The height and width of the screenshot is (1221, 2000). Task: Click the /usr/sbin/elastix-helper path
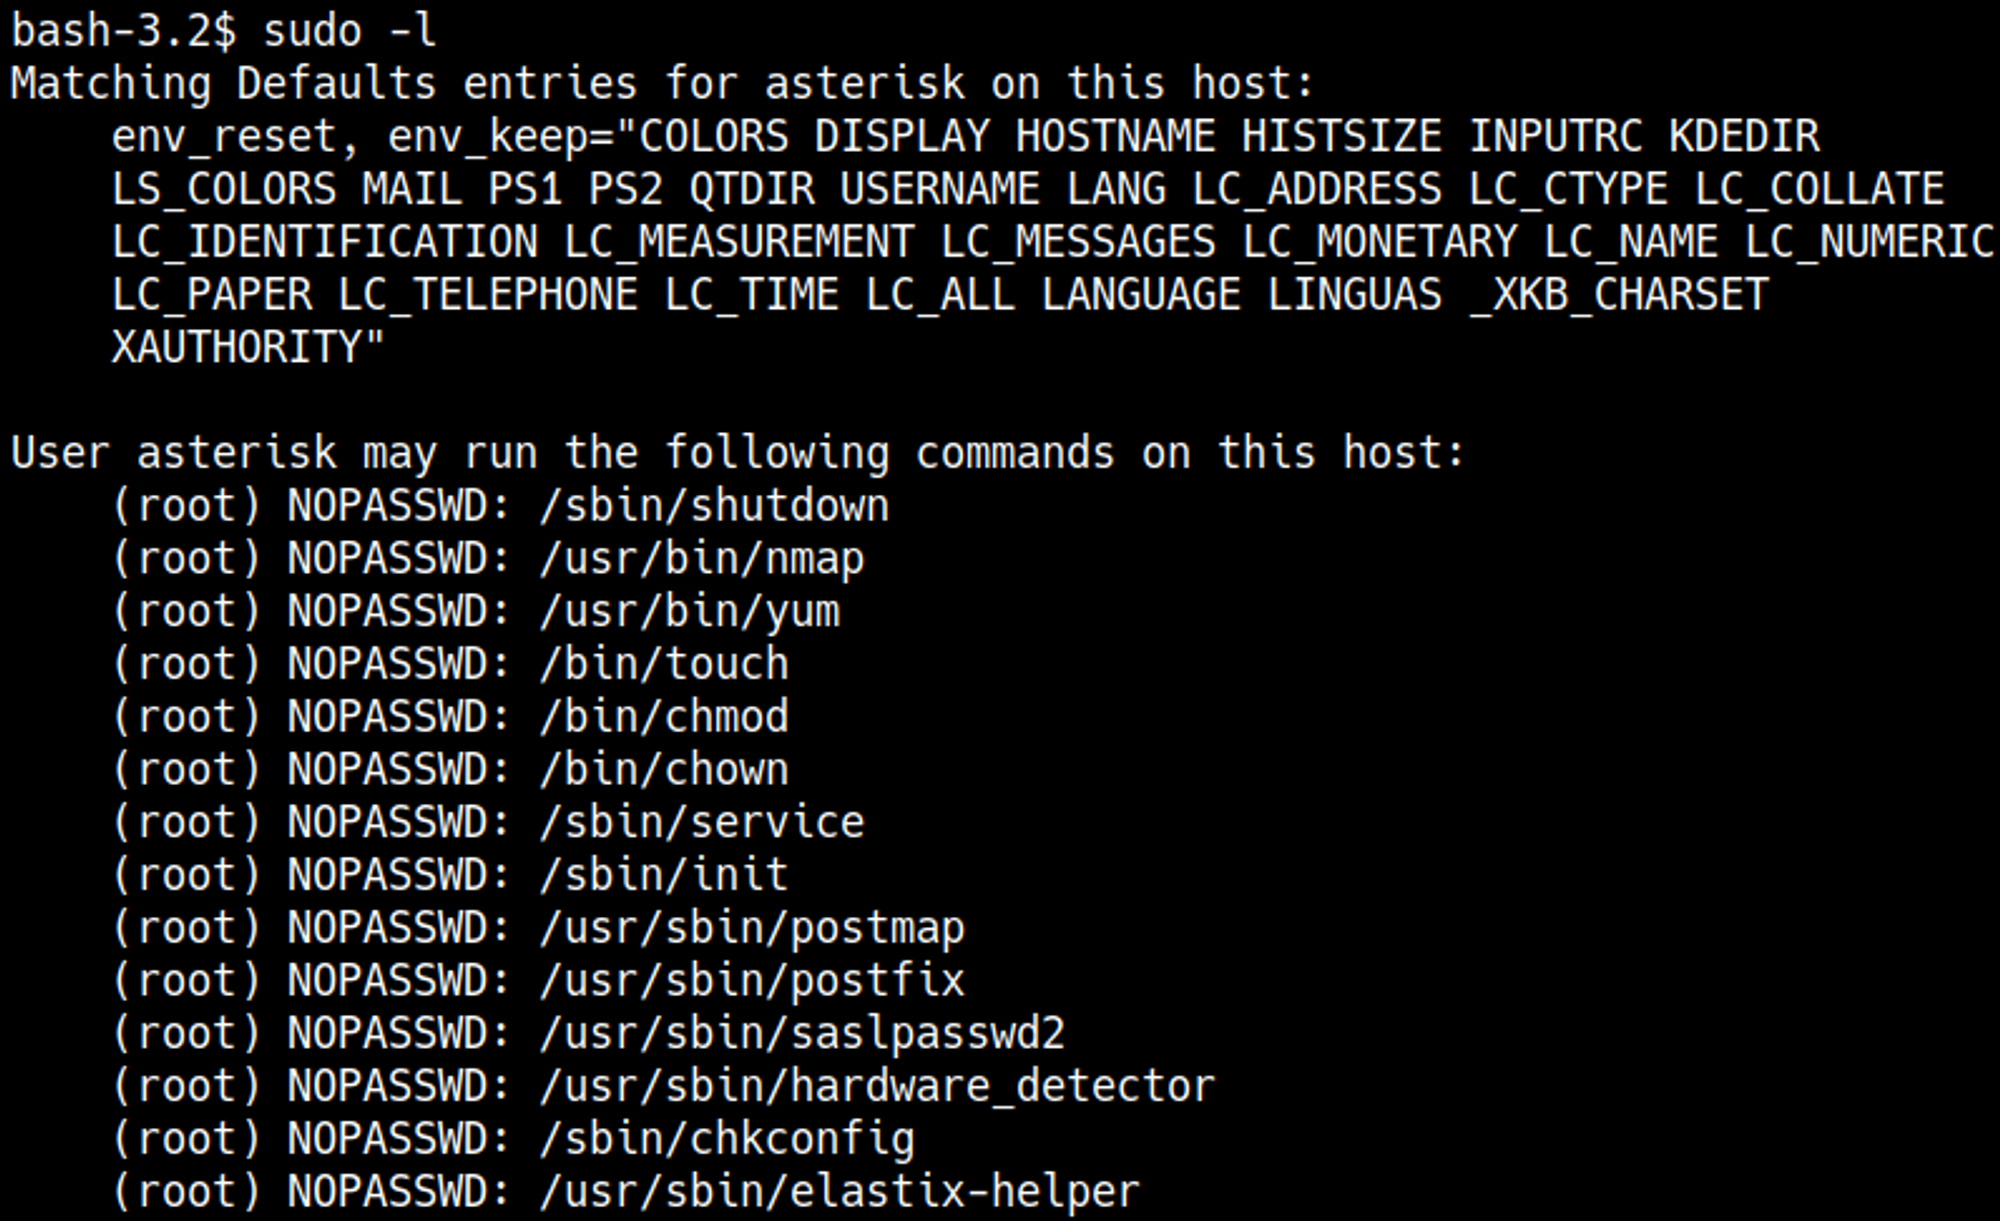click(x=840, y=1192)
